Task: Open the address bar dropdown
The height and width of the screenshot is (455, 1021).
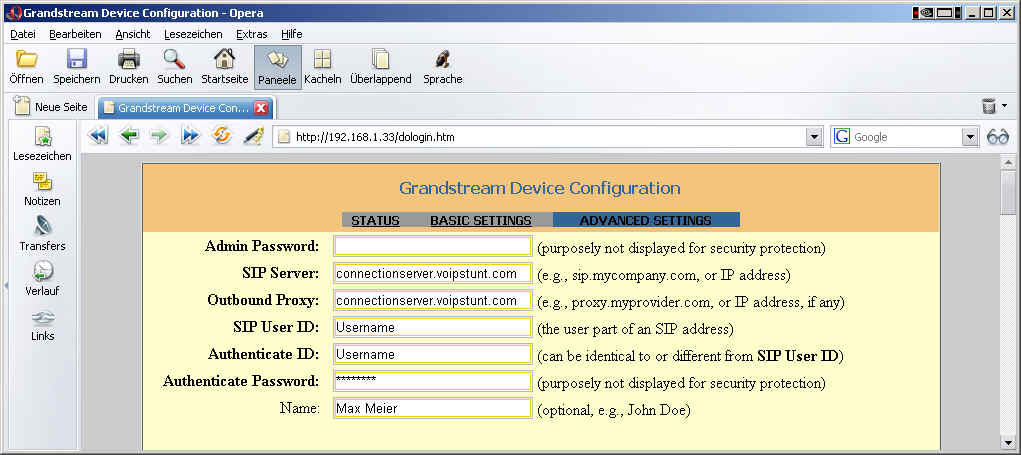Action: [814, 137]
